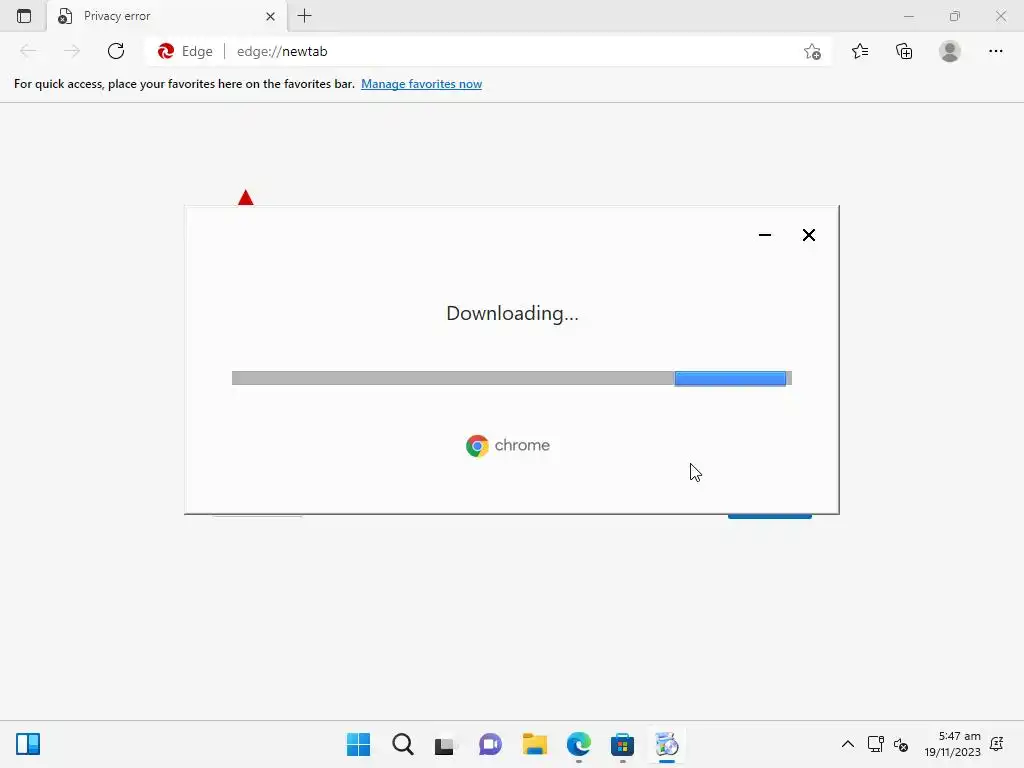The image size is (1024, 768).
Task: Select the Privacy error tab
Action: tap(167, 16)
